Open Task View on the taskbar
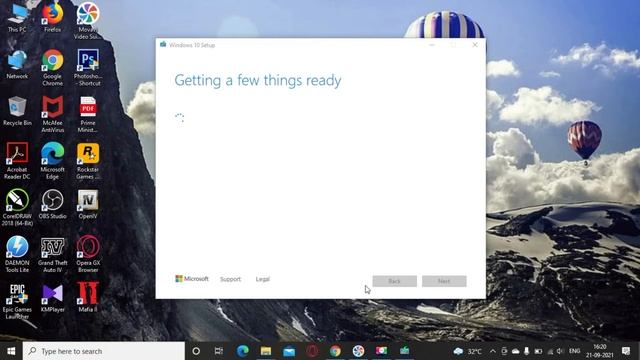The image size is (640, 360). 219,351
